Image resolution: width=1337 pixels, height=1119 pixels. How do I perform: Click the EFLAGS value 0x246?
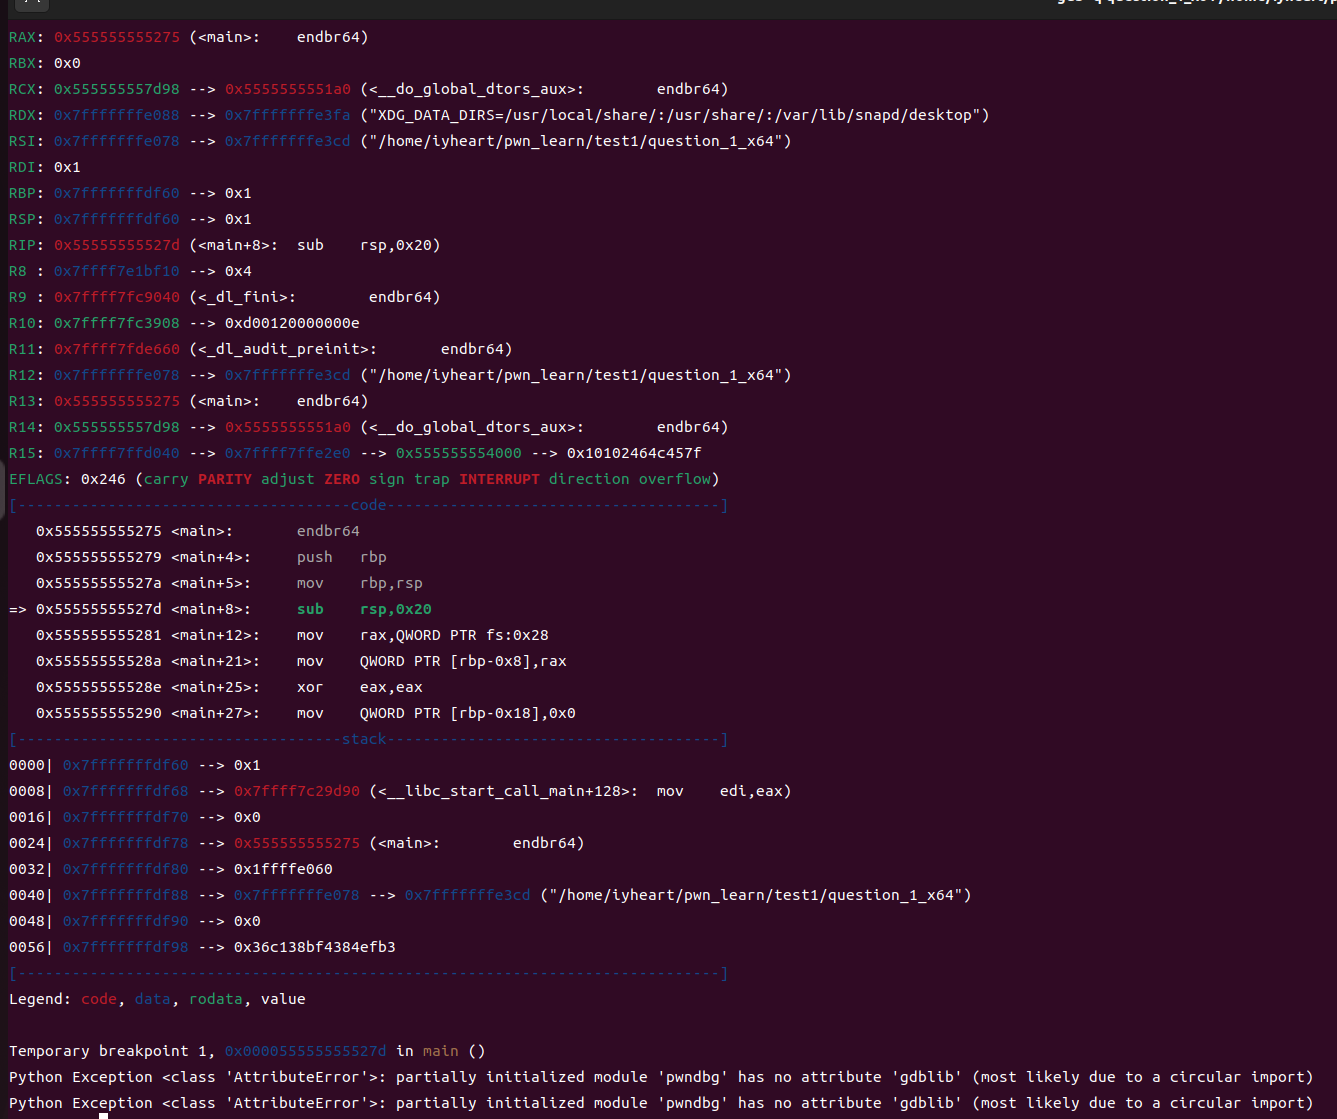103,479
